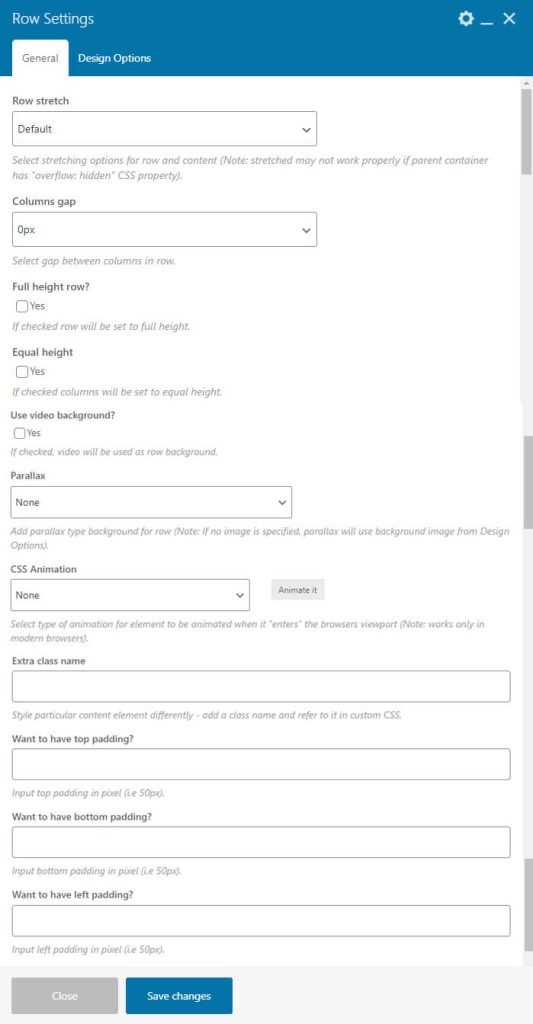Click the Animate it button

pyautogui.click(x=298, y=590)
